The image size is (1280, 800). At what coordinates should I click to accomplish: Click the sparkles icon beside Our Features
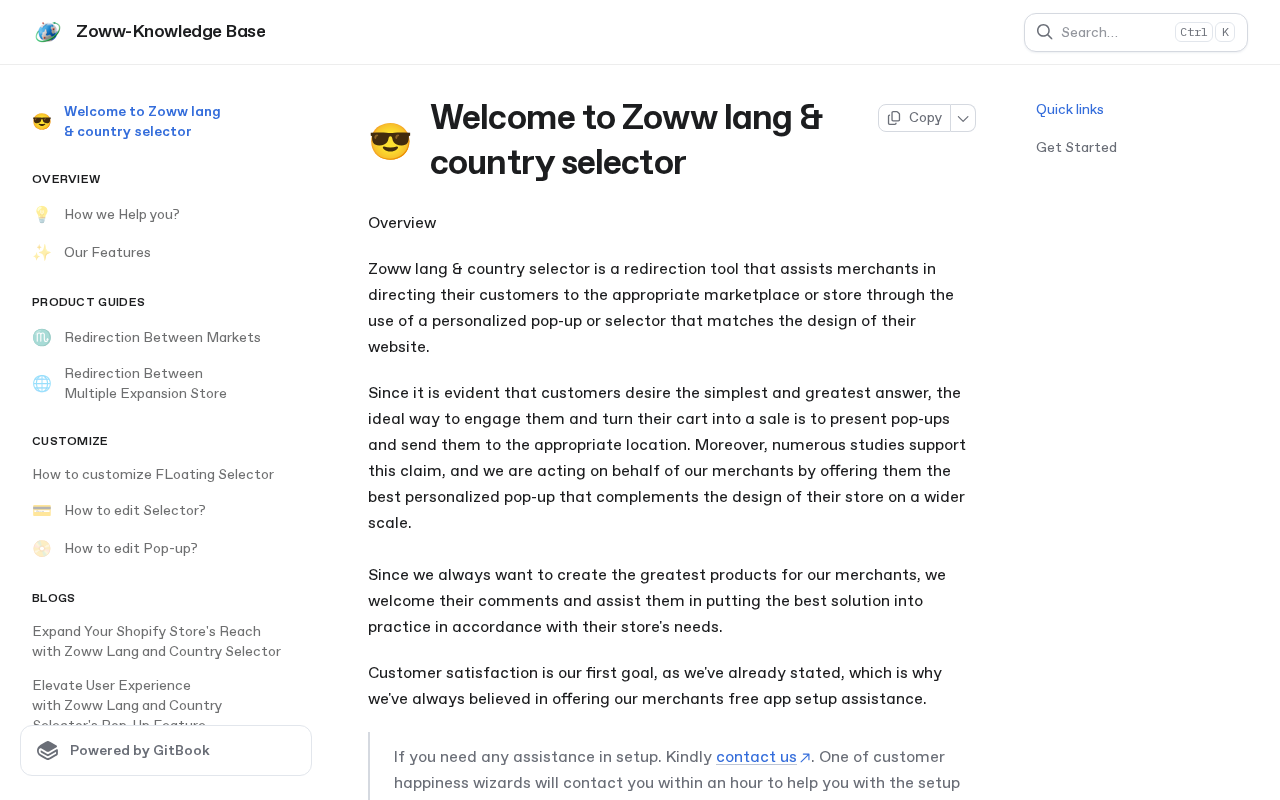tap(42, 253)
